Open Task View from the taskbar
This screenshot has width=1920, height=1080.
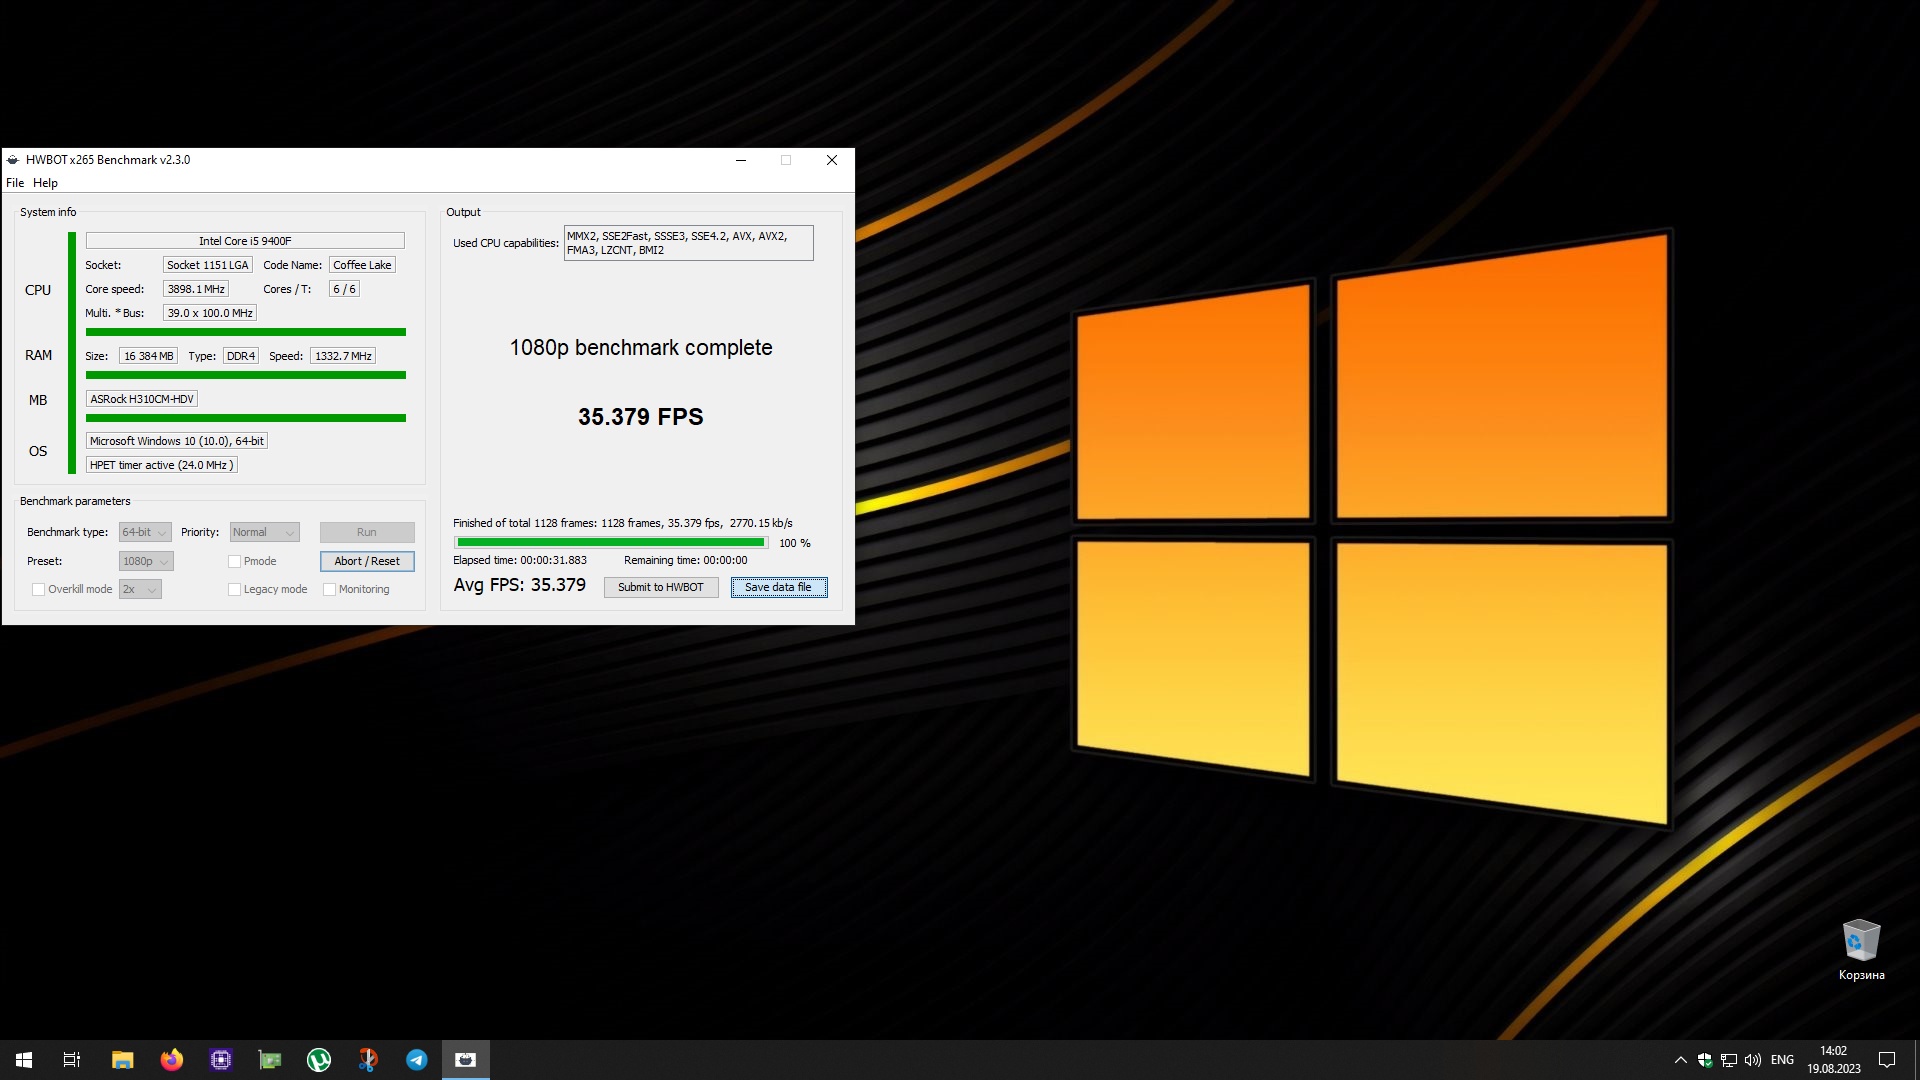pos(72,1059)
